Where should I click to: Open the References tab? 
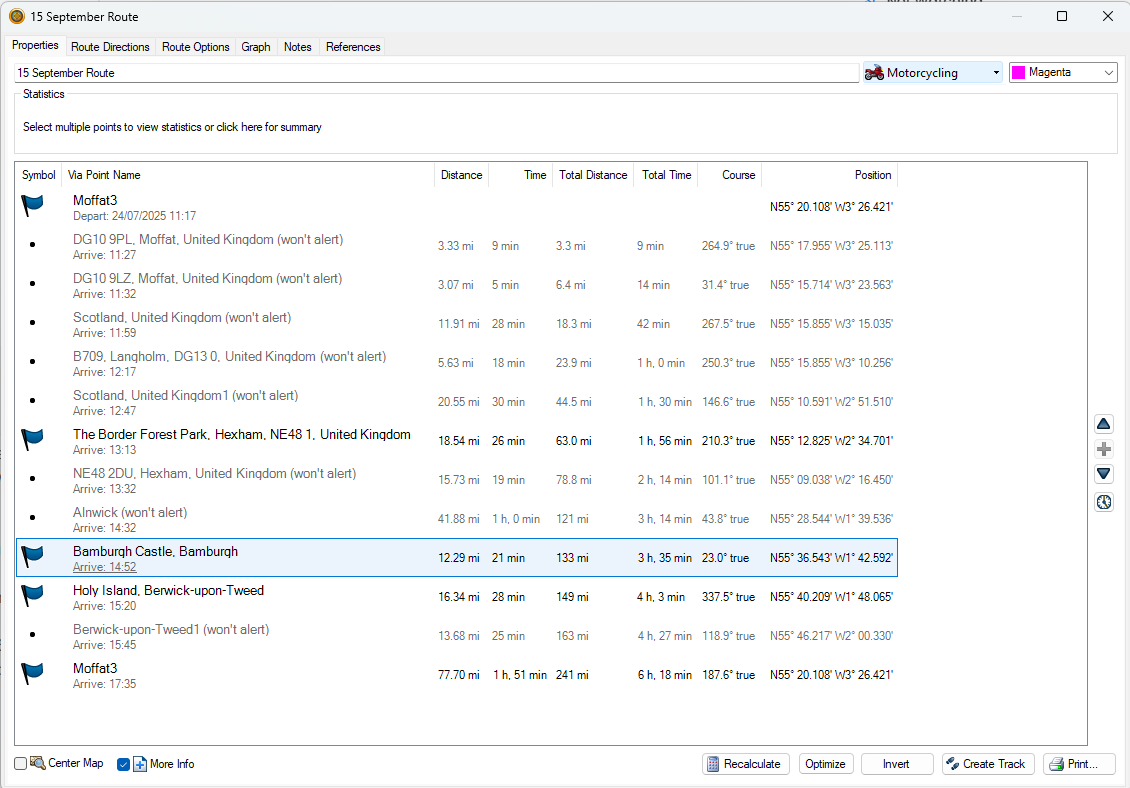[x=353, y=47]
